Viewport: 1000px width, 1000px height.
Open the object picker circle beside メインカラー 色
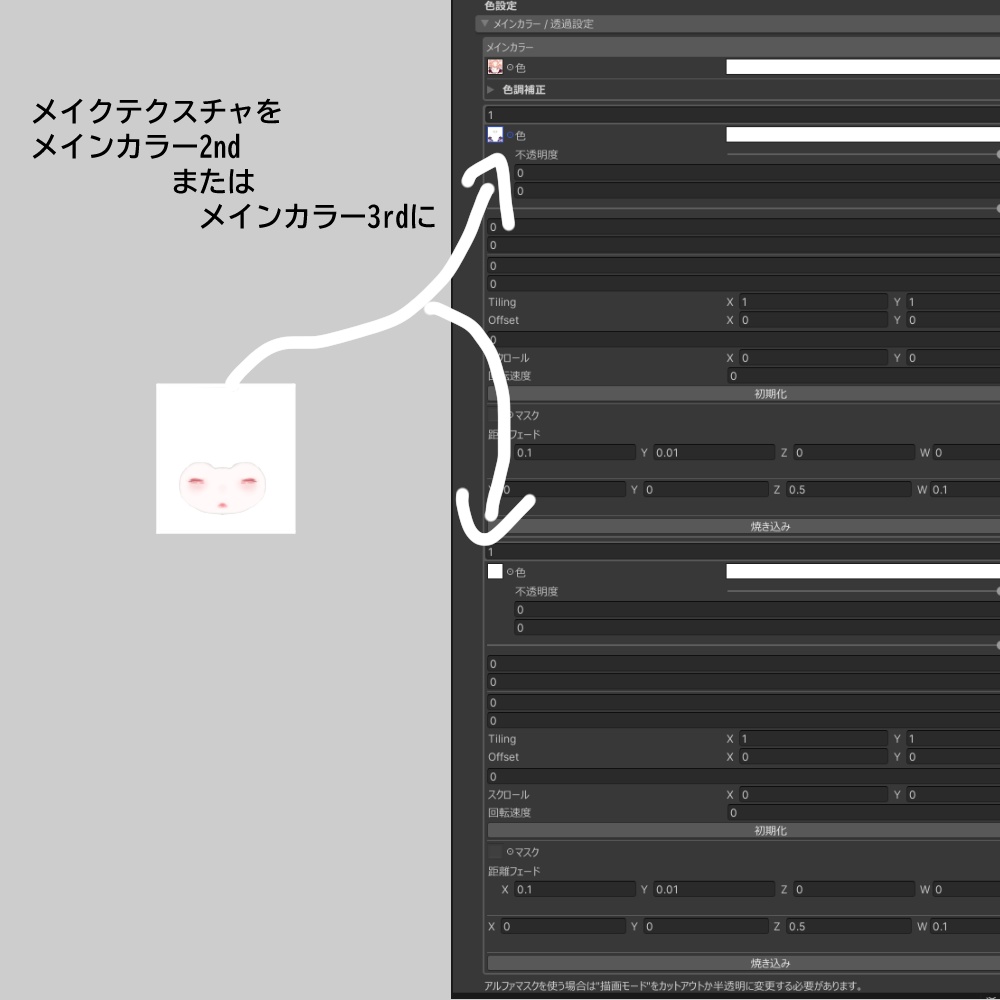pyautogui.click(x=510, y=66)
